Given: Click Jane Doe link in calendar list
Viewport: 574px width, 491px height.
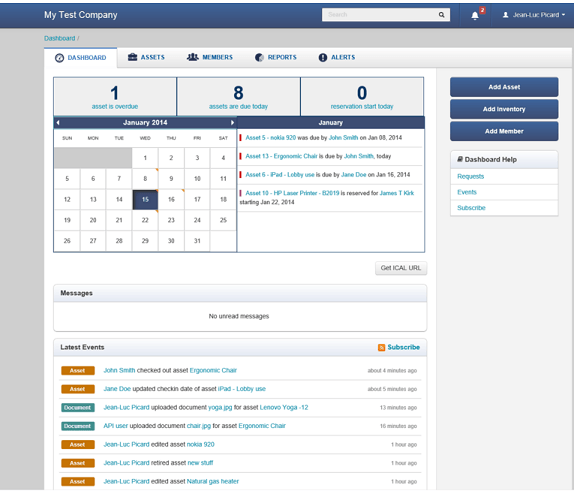Looking at the screenshot, I should coord(354,175).
